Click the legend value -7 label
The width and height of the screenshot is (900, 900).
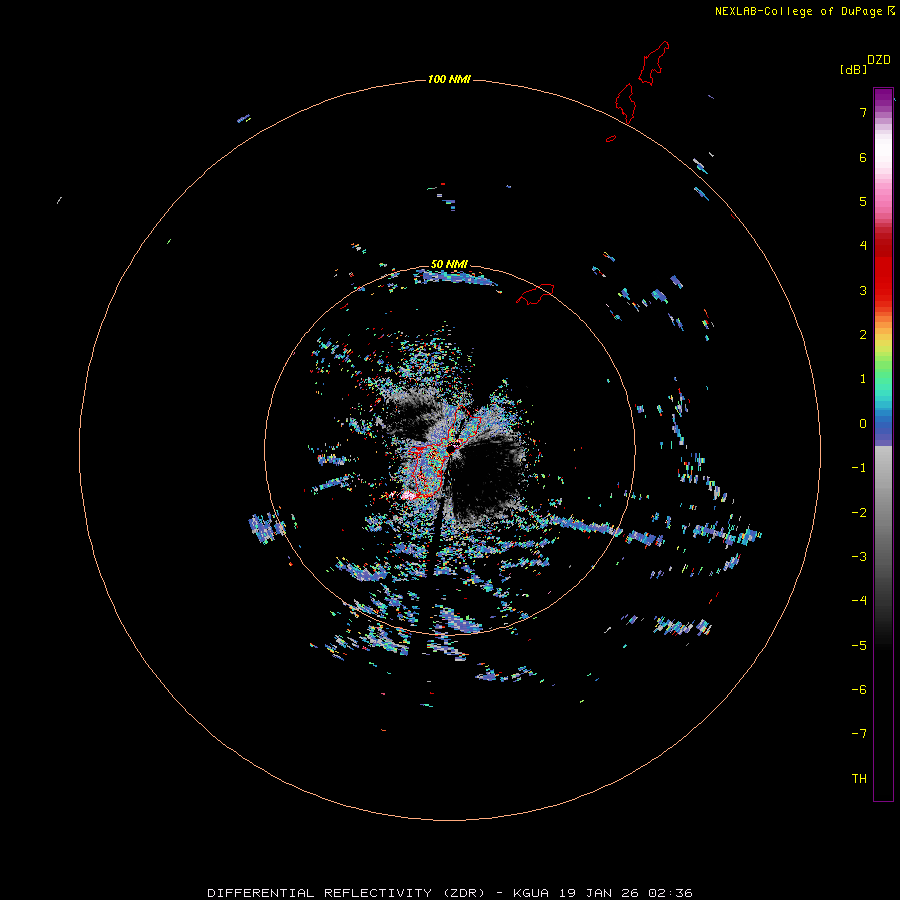859,734
